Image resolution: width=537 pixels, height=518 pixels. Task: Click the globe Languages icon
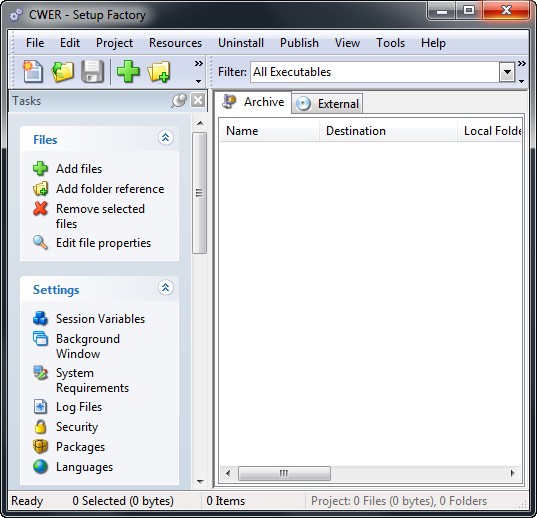click(40, 467)
